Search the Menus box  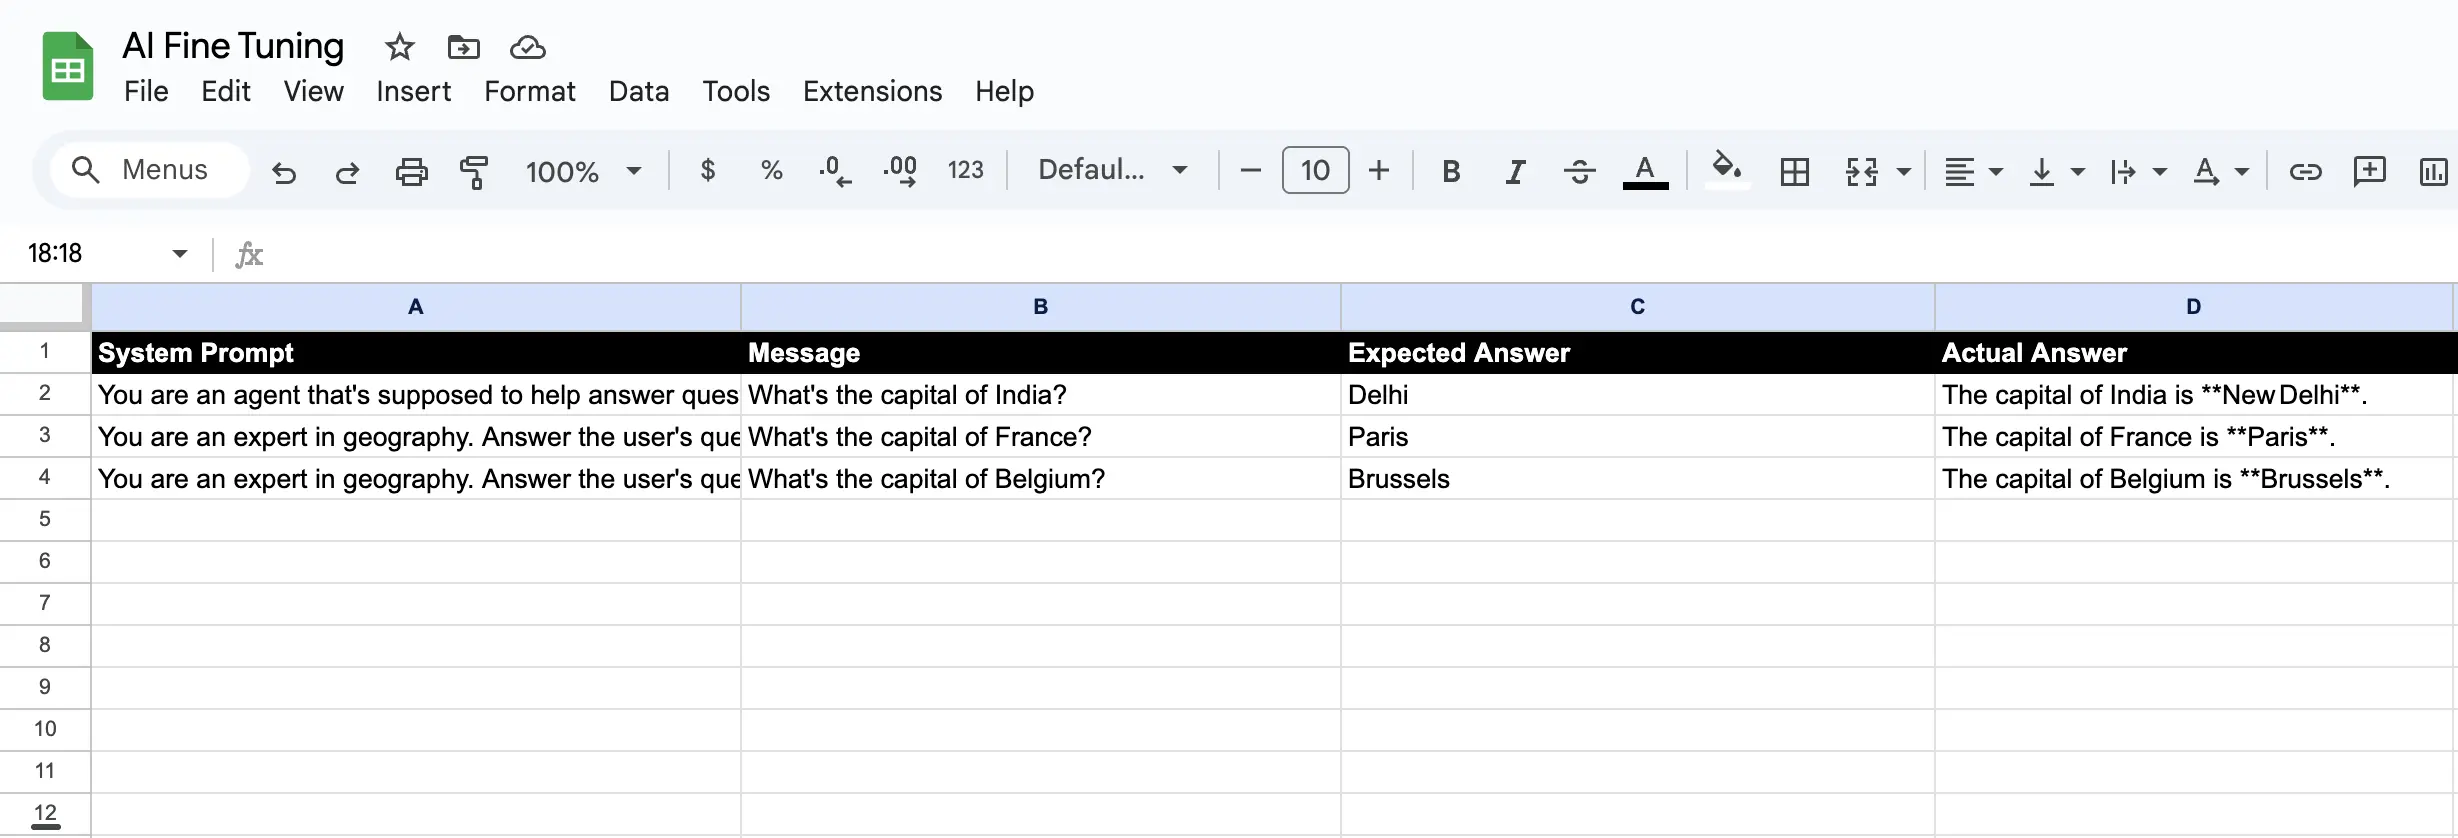[x=150, y=170]
